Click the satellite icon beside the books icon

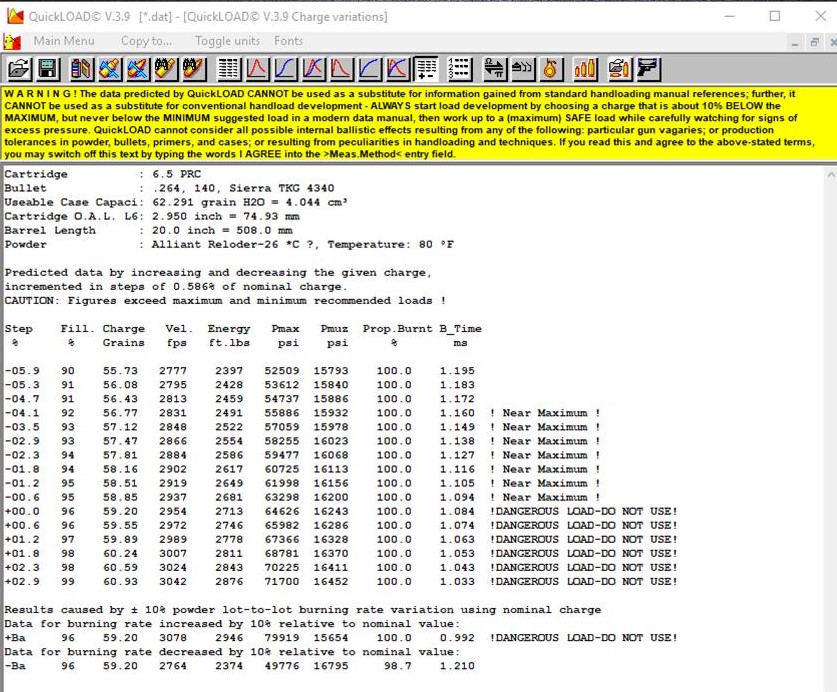click(x=109, y=69)
